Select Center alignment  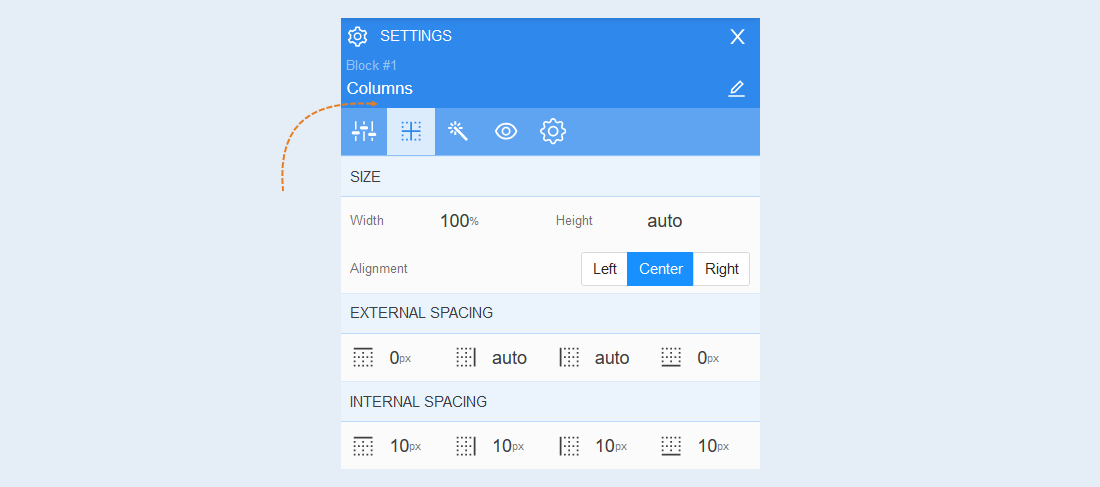pyautogui.click(x=660, y=269)
